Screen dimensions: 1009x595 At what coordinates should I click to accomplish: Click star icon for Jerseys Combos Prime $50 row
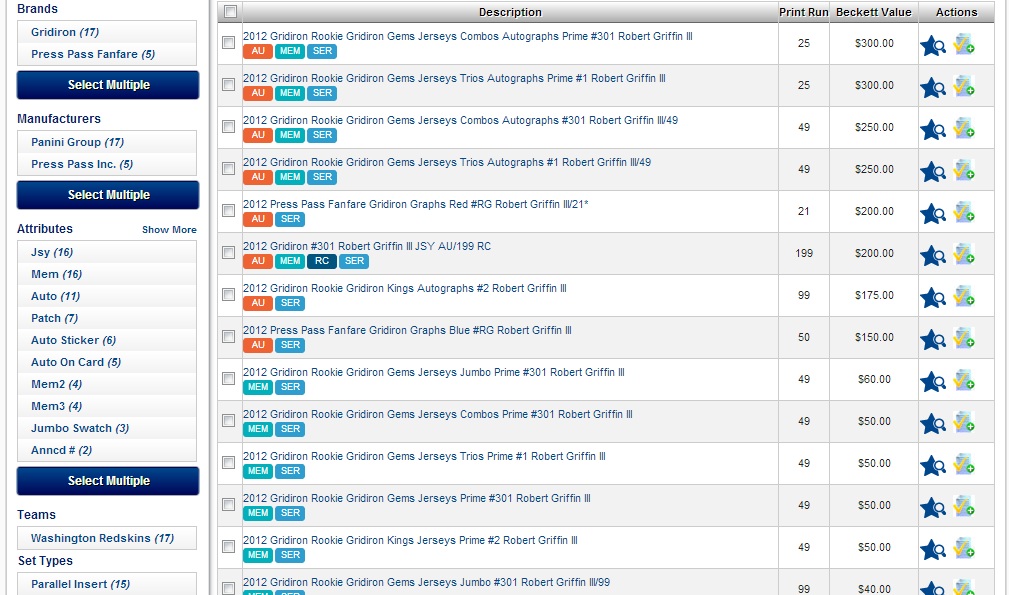[932, 424]
